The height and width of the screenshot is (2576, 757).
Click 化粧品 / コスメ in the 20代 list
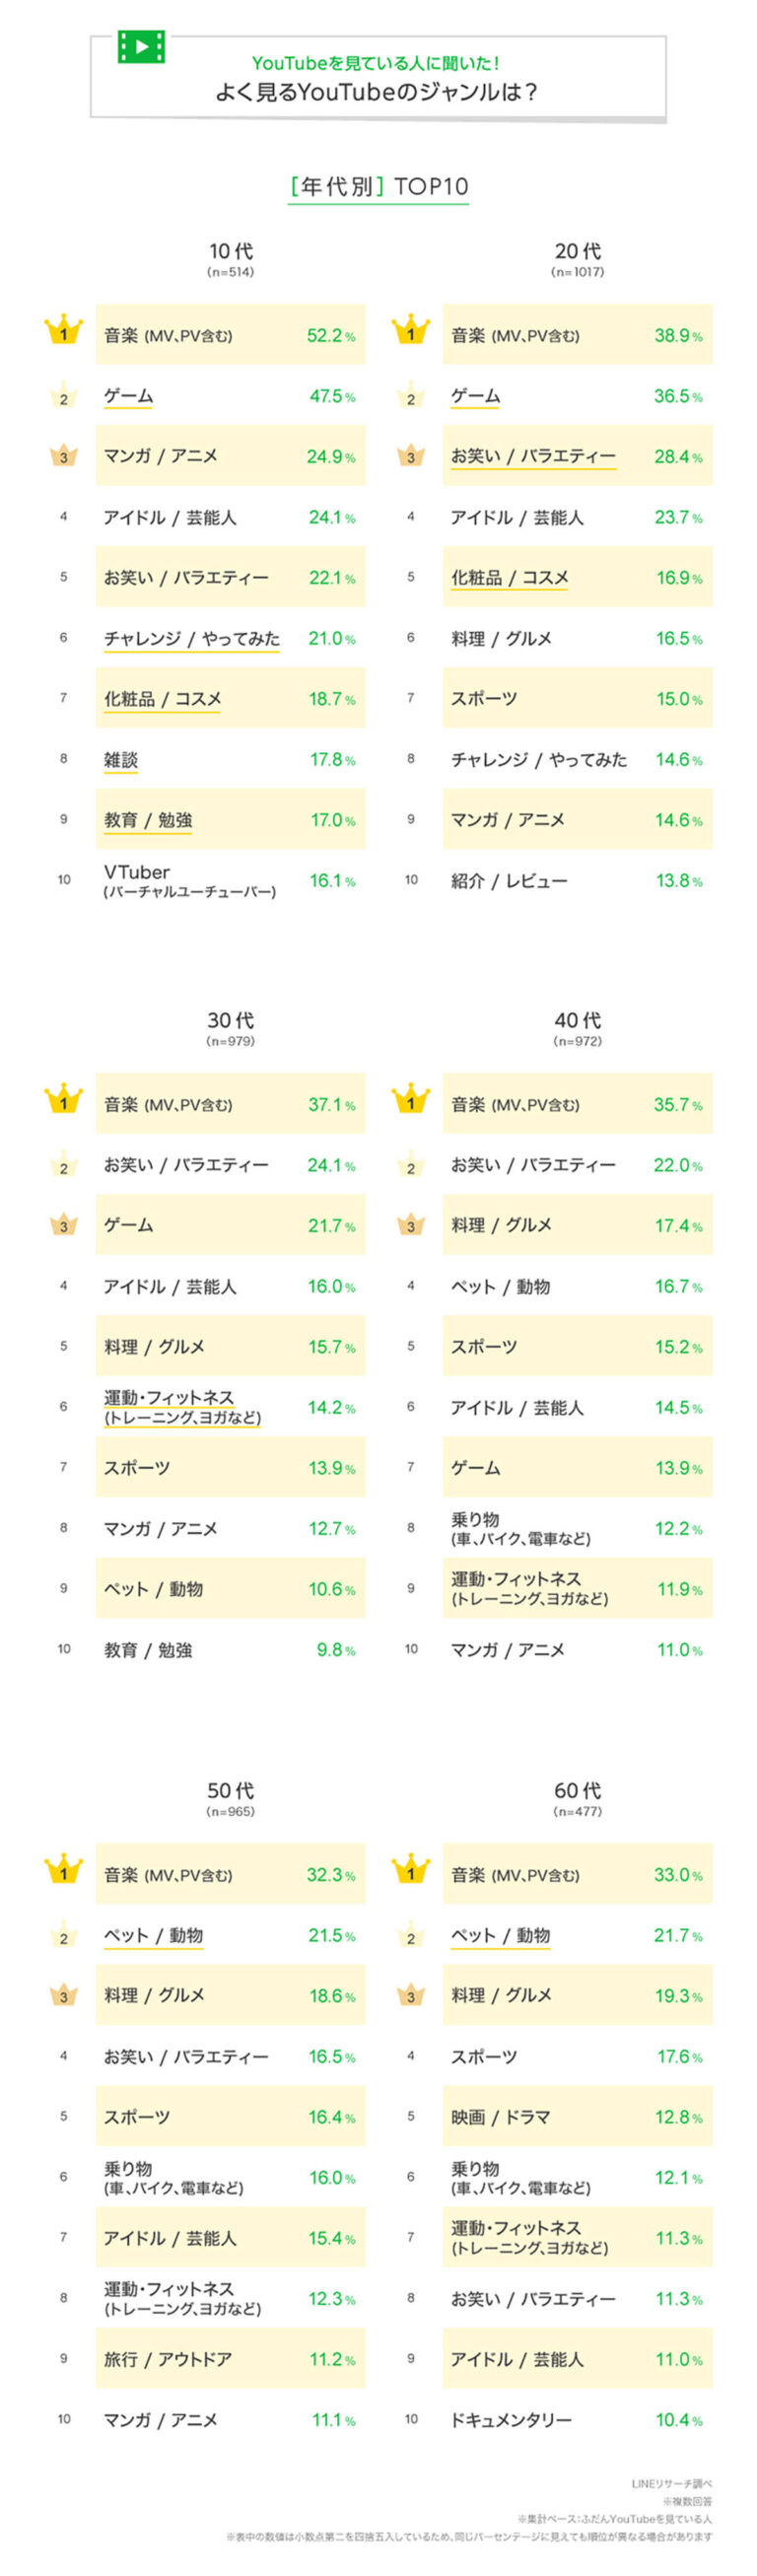pos(509,578)
